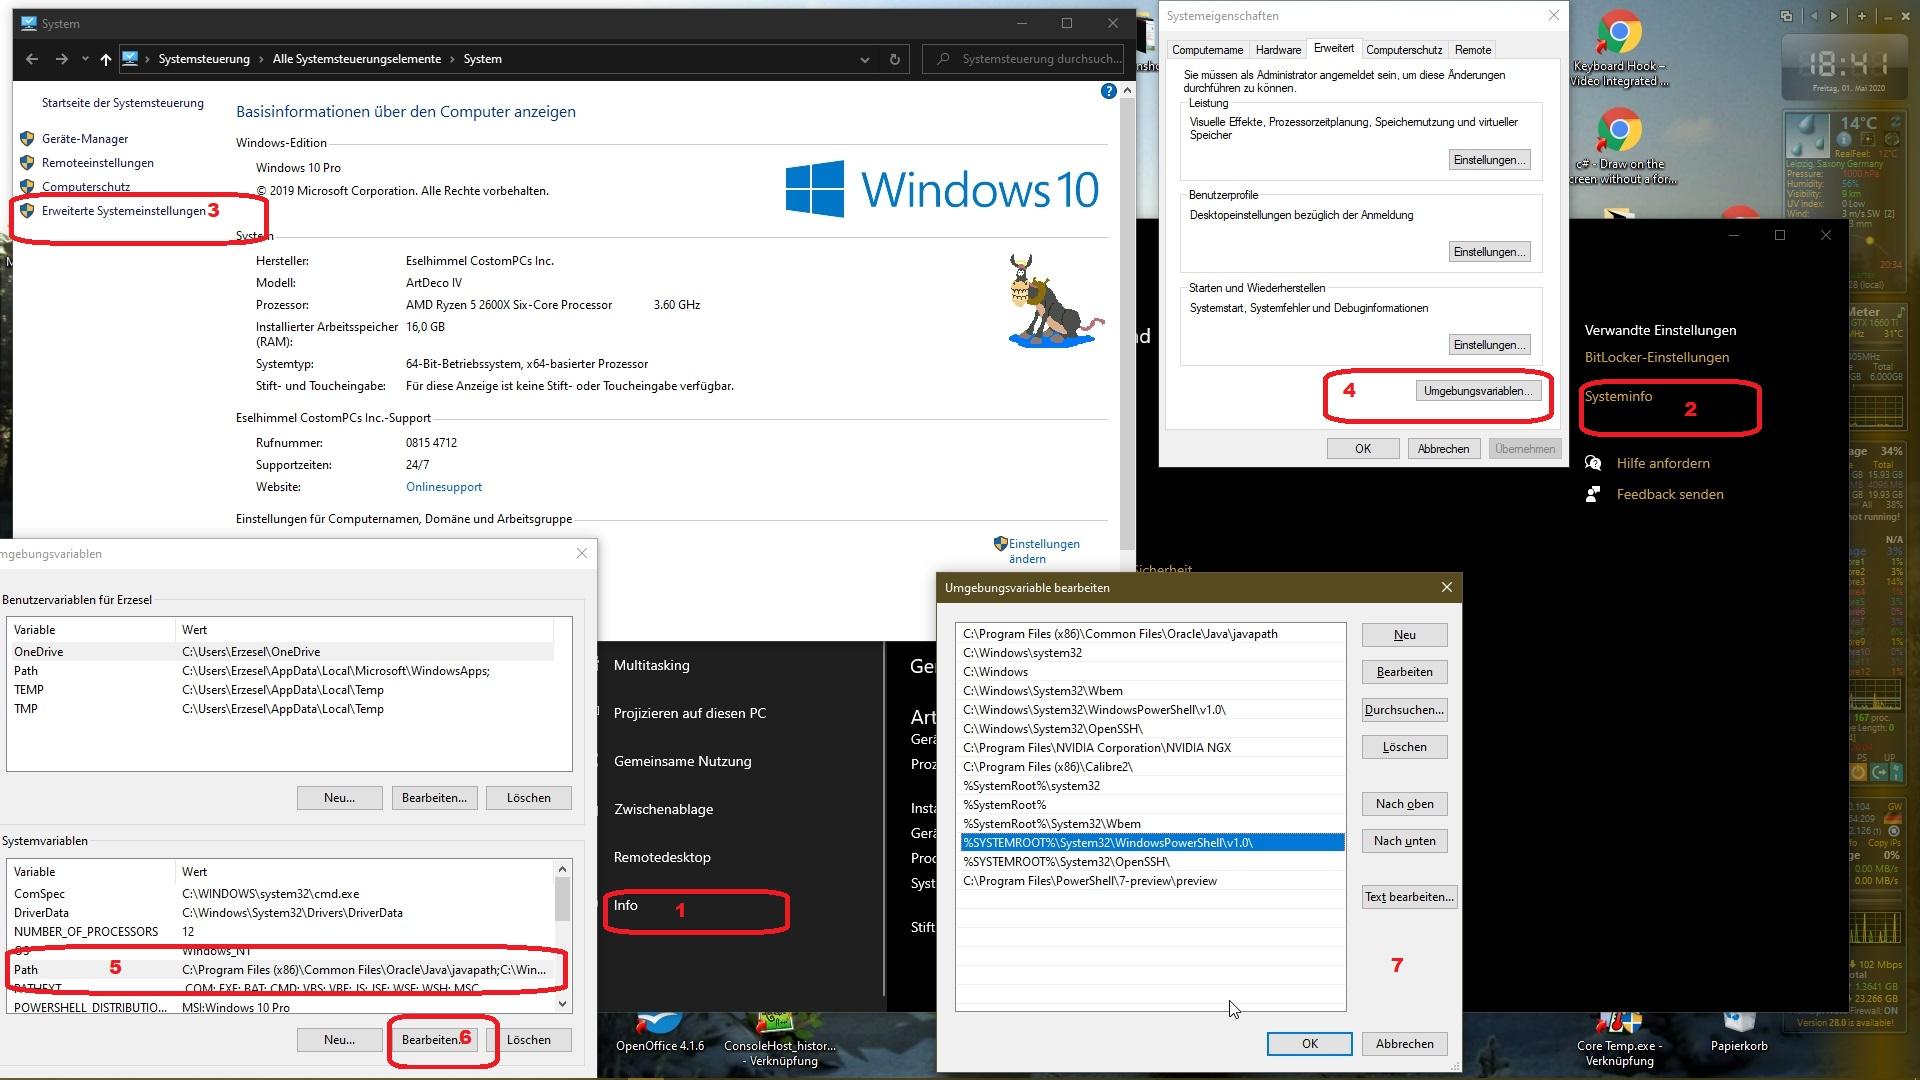Go up one level in System window
This screenshot has height=1080, width=1920.
pyautogui.click(x=105, y=59)
